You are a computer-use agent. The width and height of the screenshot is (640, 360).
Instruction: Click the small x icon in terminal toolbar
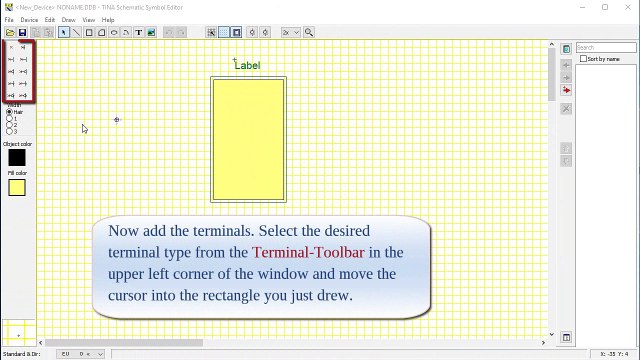(11, 48)
